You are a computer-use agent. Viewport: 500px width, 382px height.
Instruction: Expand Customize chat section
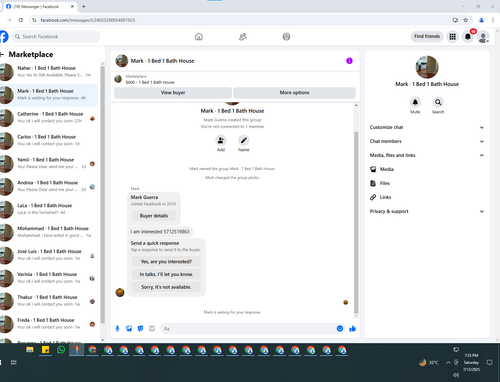click(x=427, y=127)
